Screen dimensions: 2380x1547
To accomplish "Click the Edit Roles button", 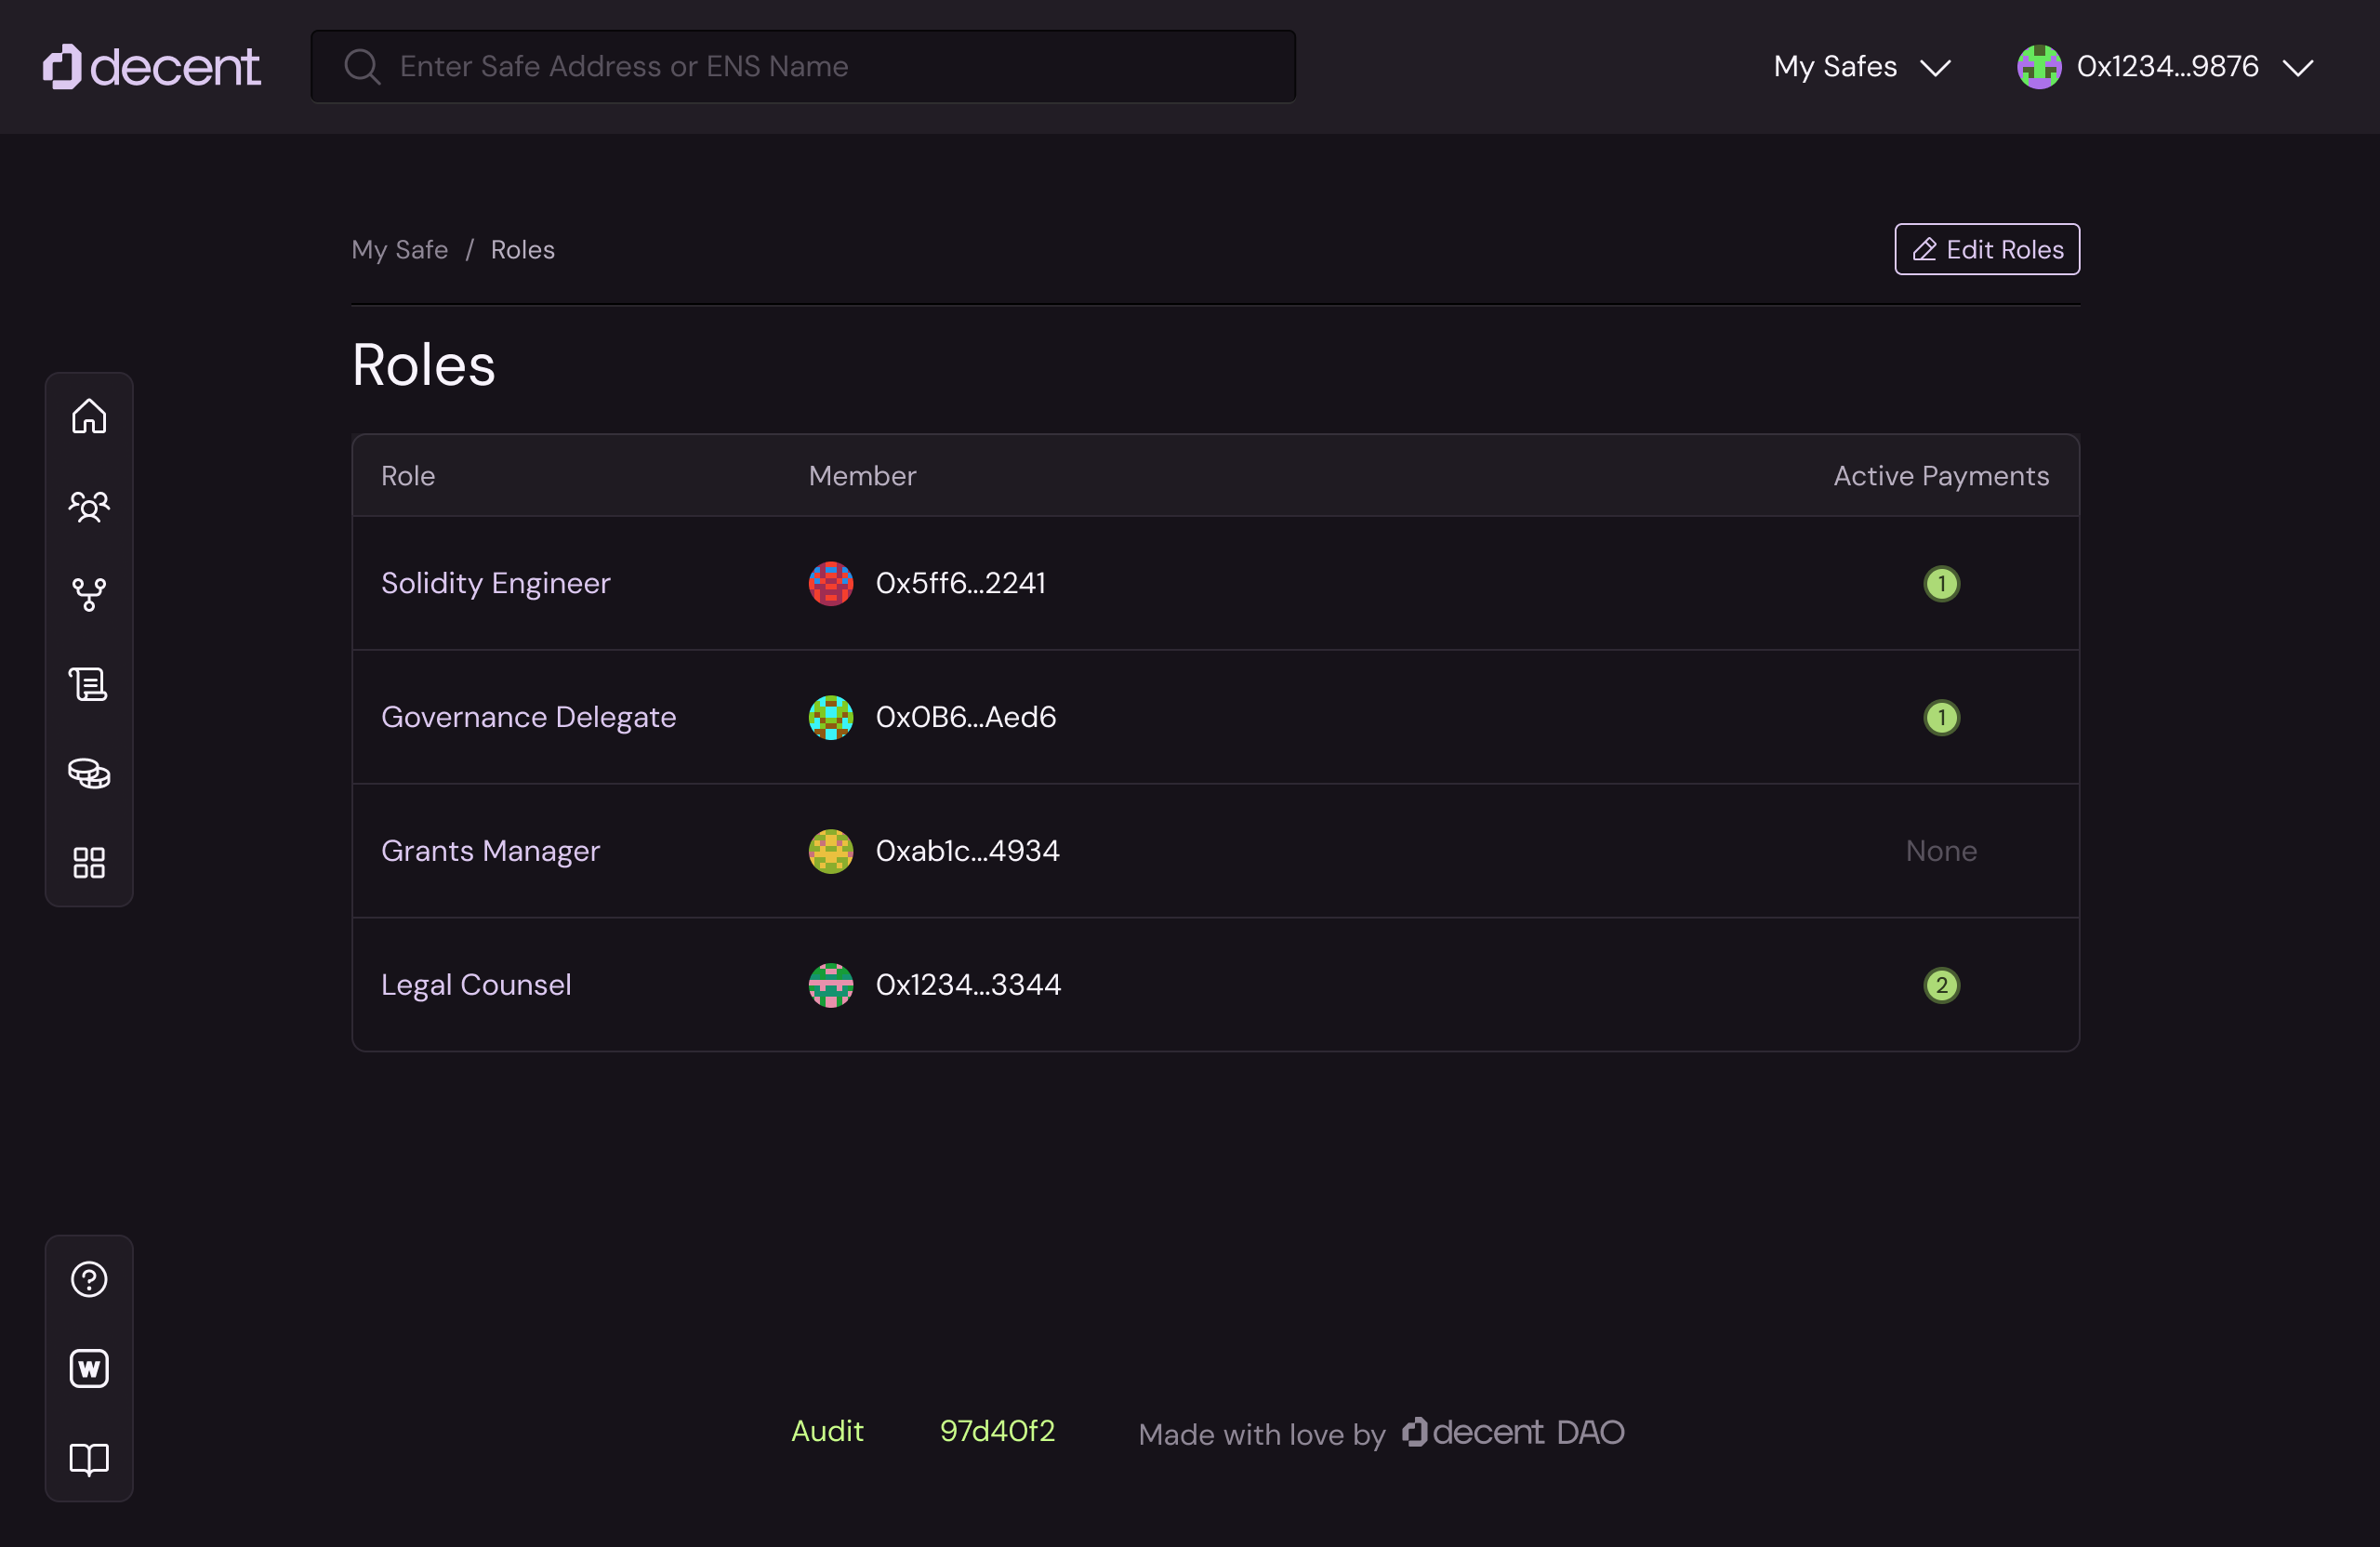I will click(x=1986, y=249).
